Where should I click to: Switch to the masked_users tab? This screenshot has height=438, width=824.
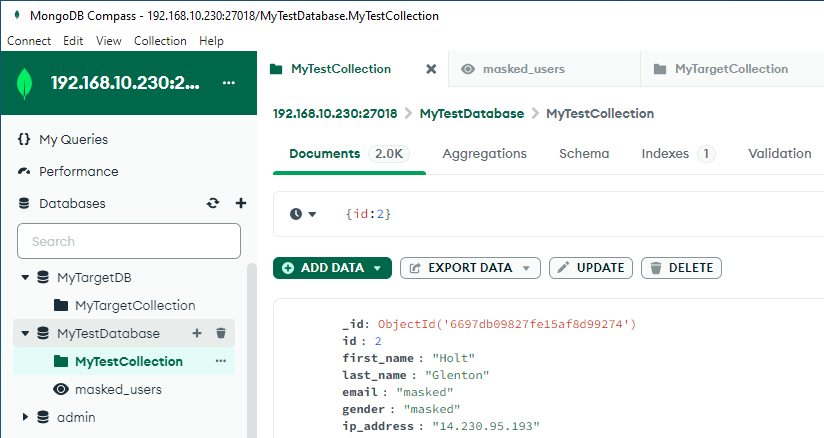coord(524,69)
